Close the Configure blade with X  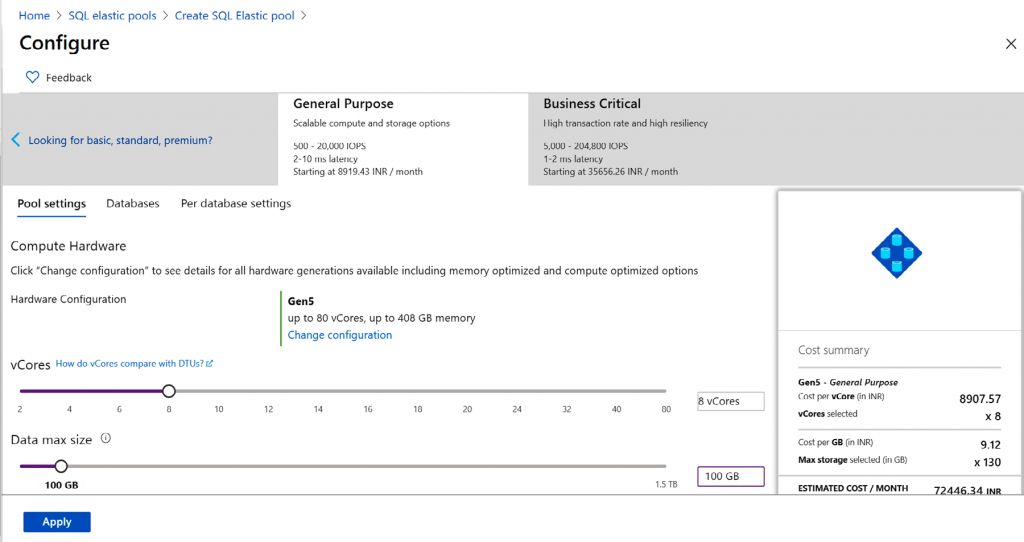click(x=1010, y=44)
